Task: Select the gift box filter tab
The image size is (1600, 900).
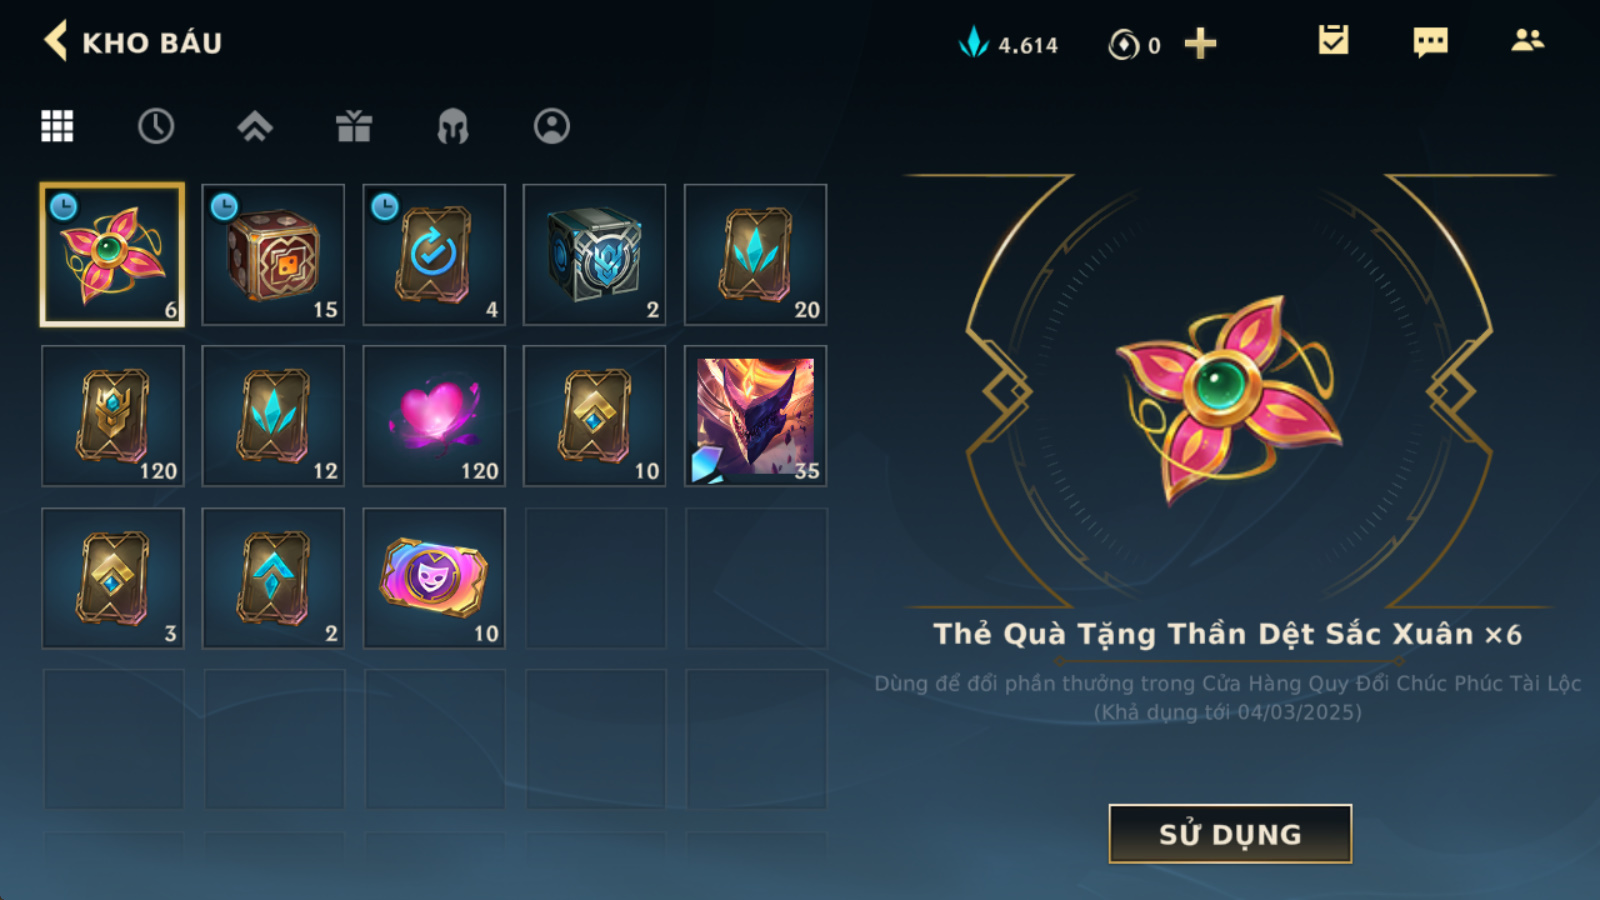Action: click(354, 126)
